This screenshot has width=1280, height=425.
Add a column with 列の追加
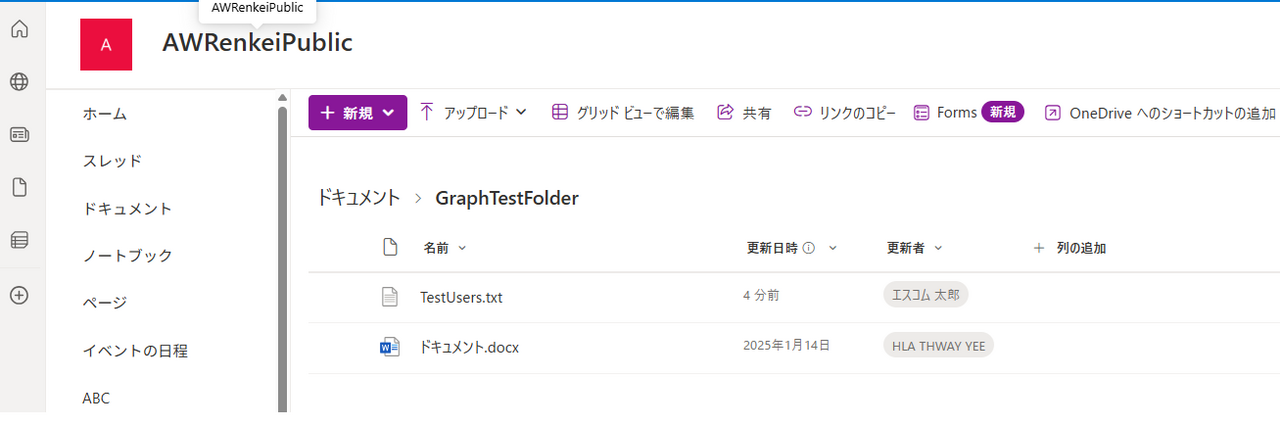1069,248
